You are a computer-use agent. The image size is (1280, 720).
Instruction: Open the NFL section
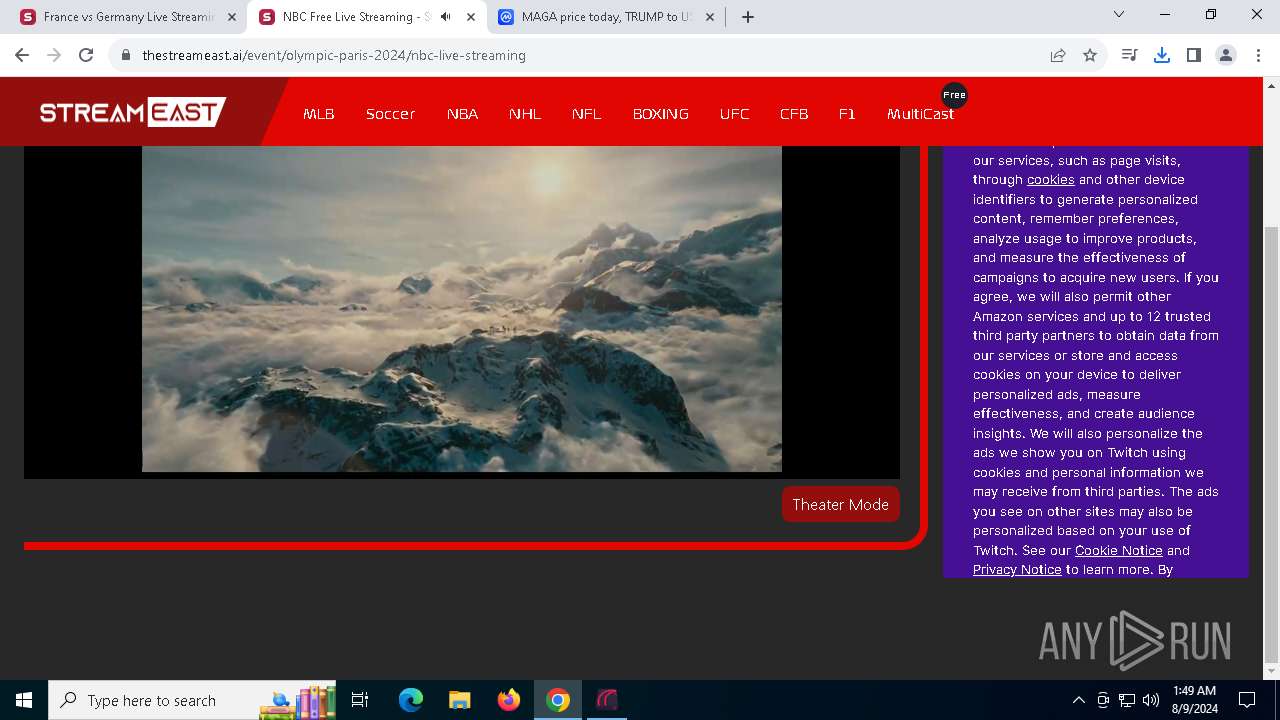(x=587, y=114)
